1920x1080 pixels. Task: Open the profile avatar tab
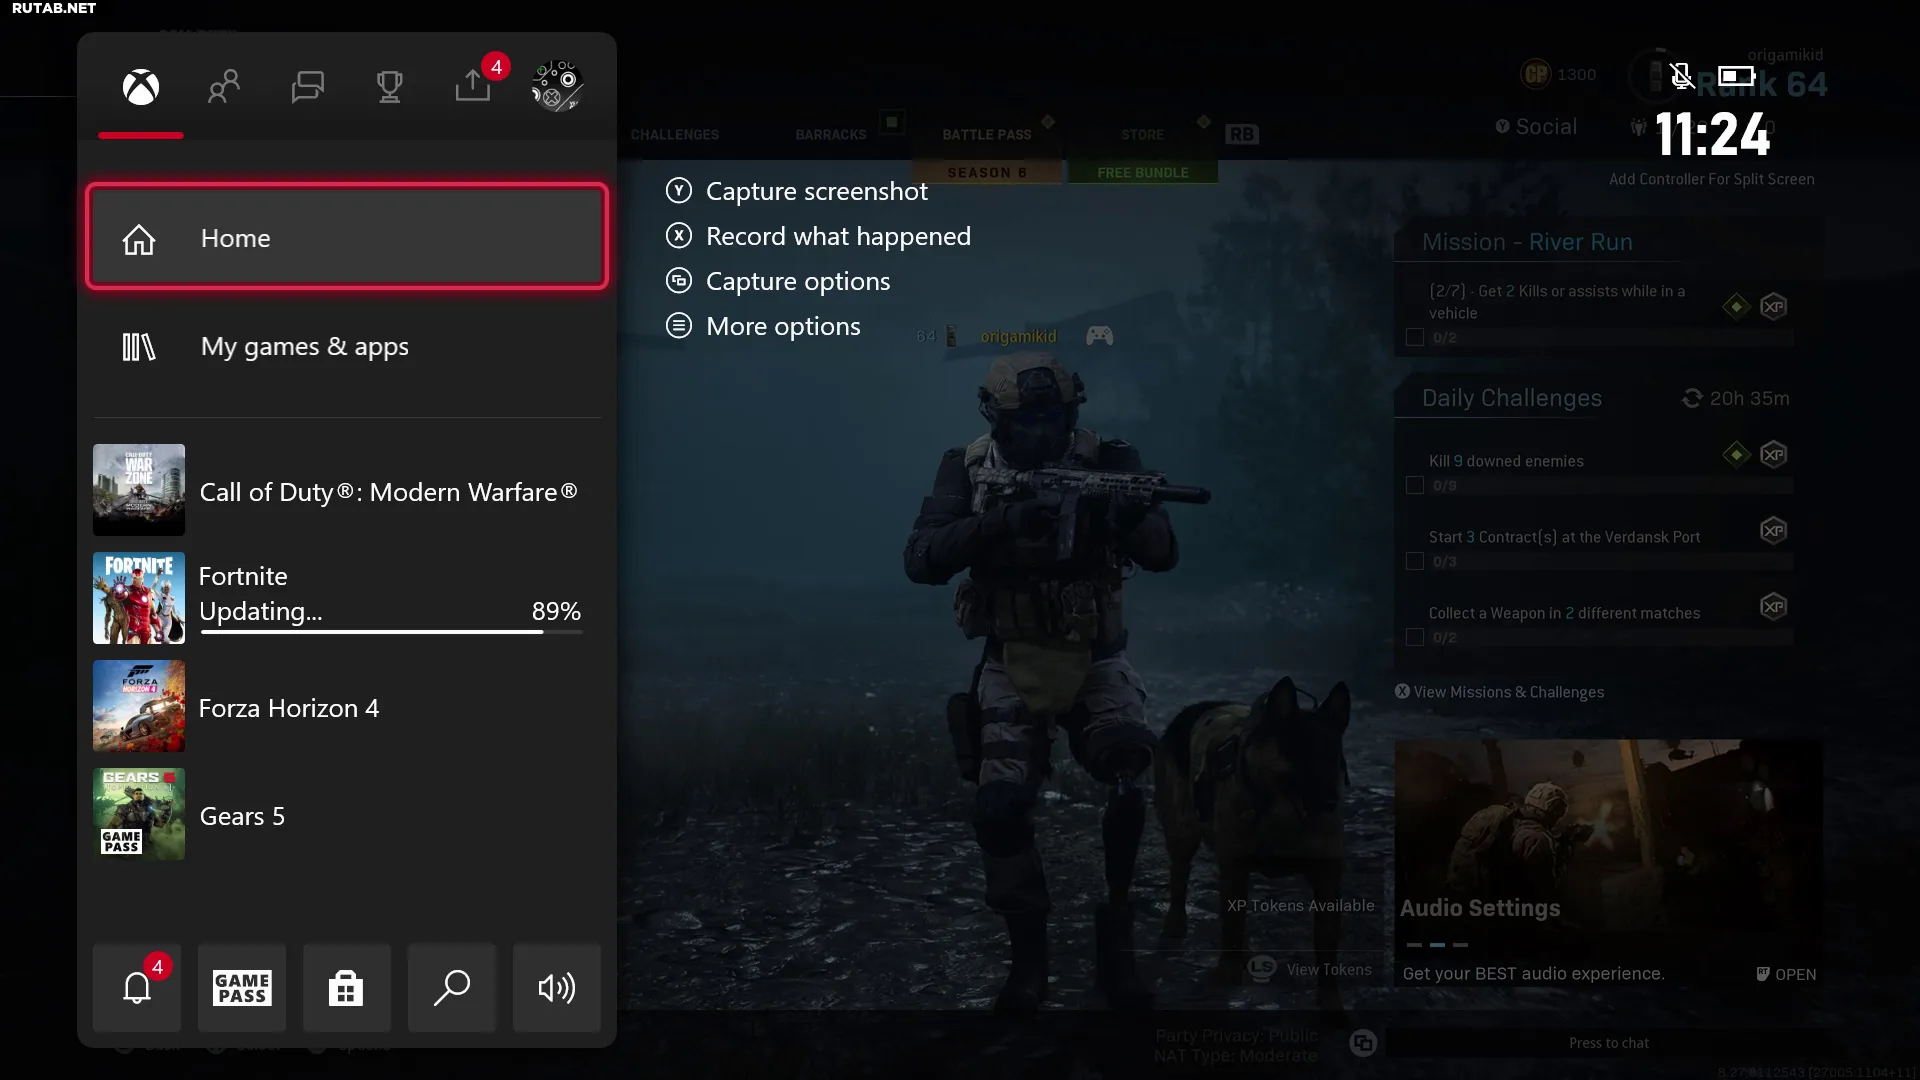557,87
